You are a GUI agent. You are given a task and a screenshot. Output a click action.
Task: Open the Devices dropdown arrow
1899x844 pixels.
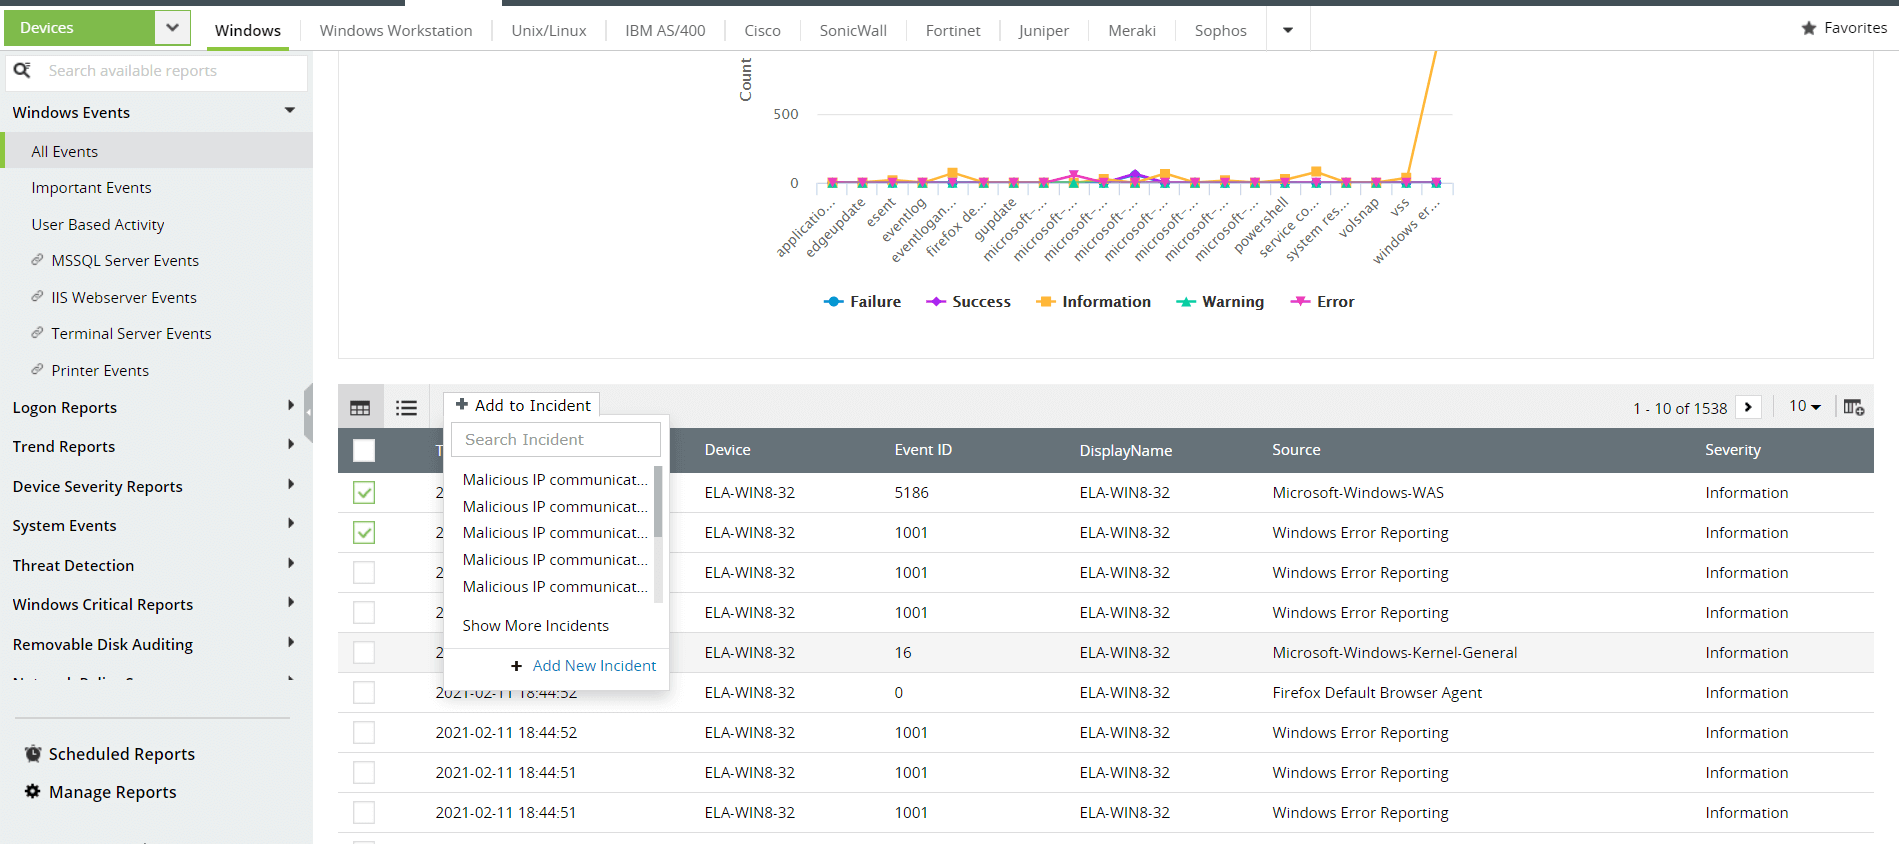pos(172,28)
